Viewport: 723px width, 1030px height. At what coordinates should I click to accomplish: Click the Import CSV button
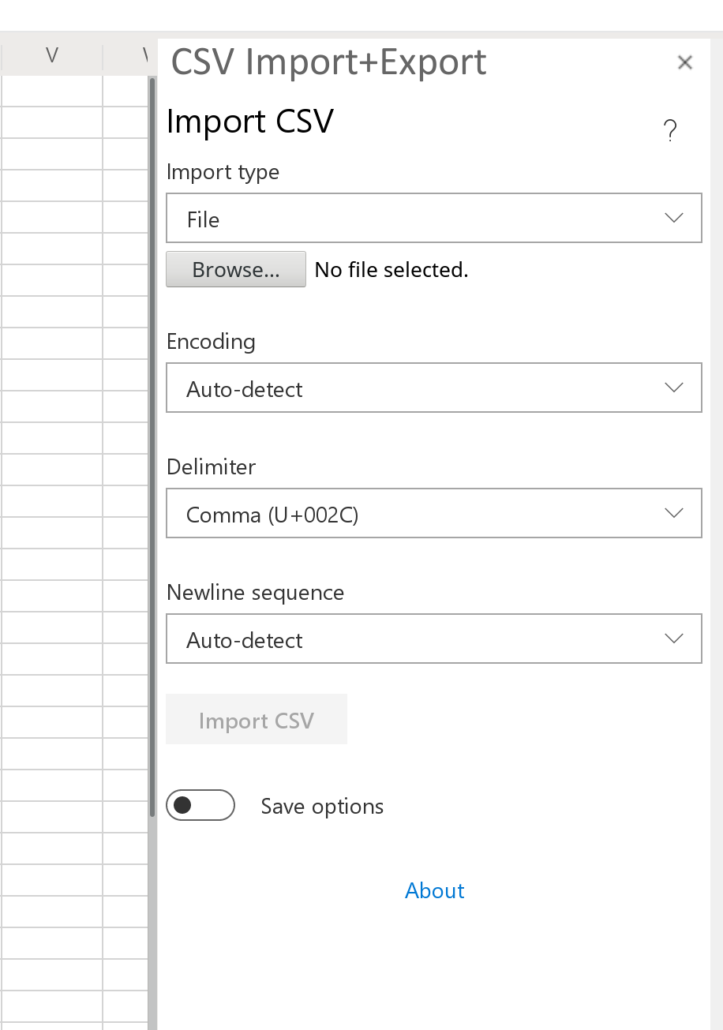256,719
